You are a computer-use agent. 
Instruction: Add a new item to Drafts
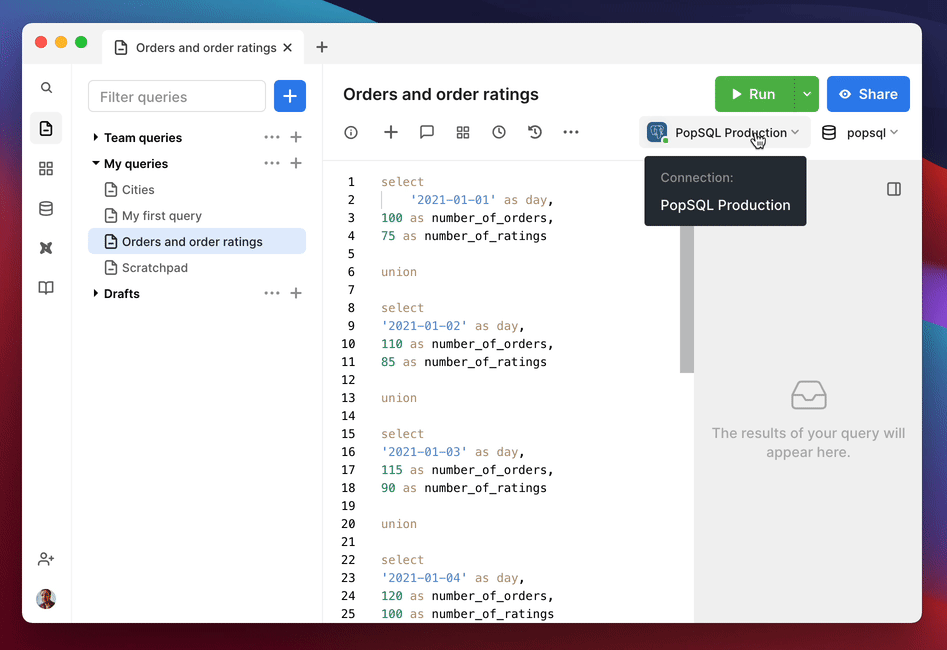(x=296, y=293)
